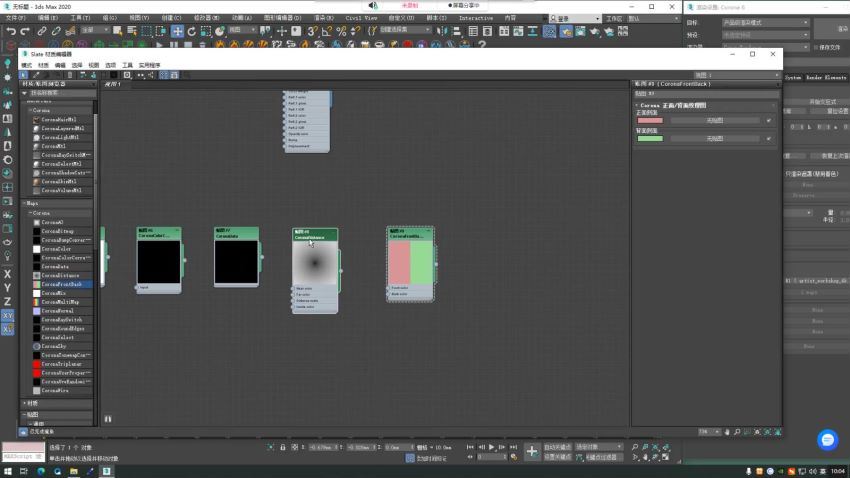This screenshot has height=478, width=850.
Task: Toggle the back color map checkbox
Action: [769, 139]
